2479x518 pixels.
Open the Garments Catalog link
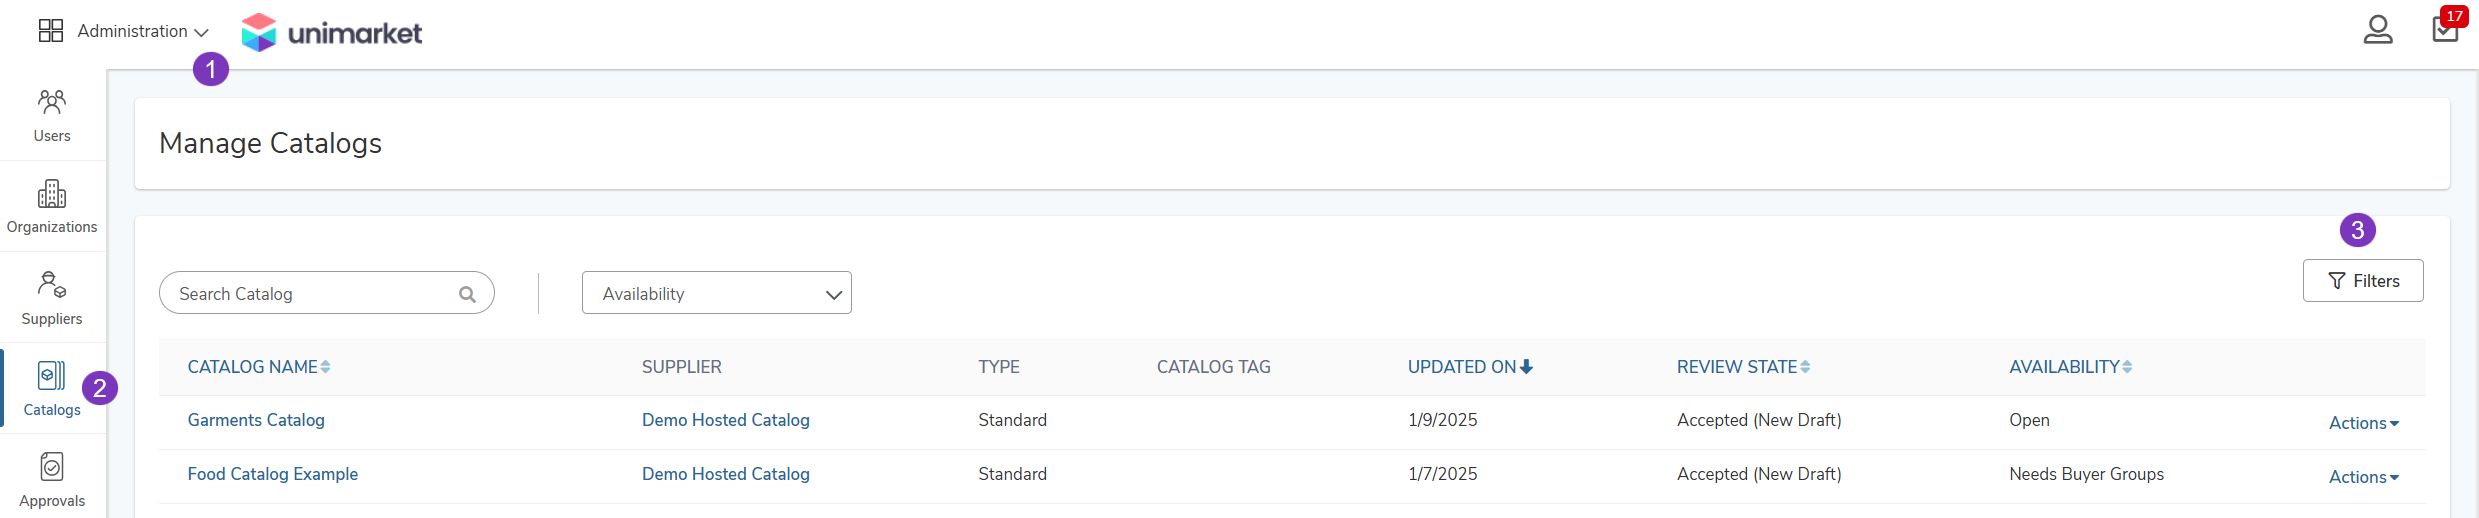(256, 420)
